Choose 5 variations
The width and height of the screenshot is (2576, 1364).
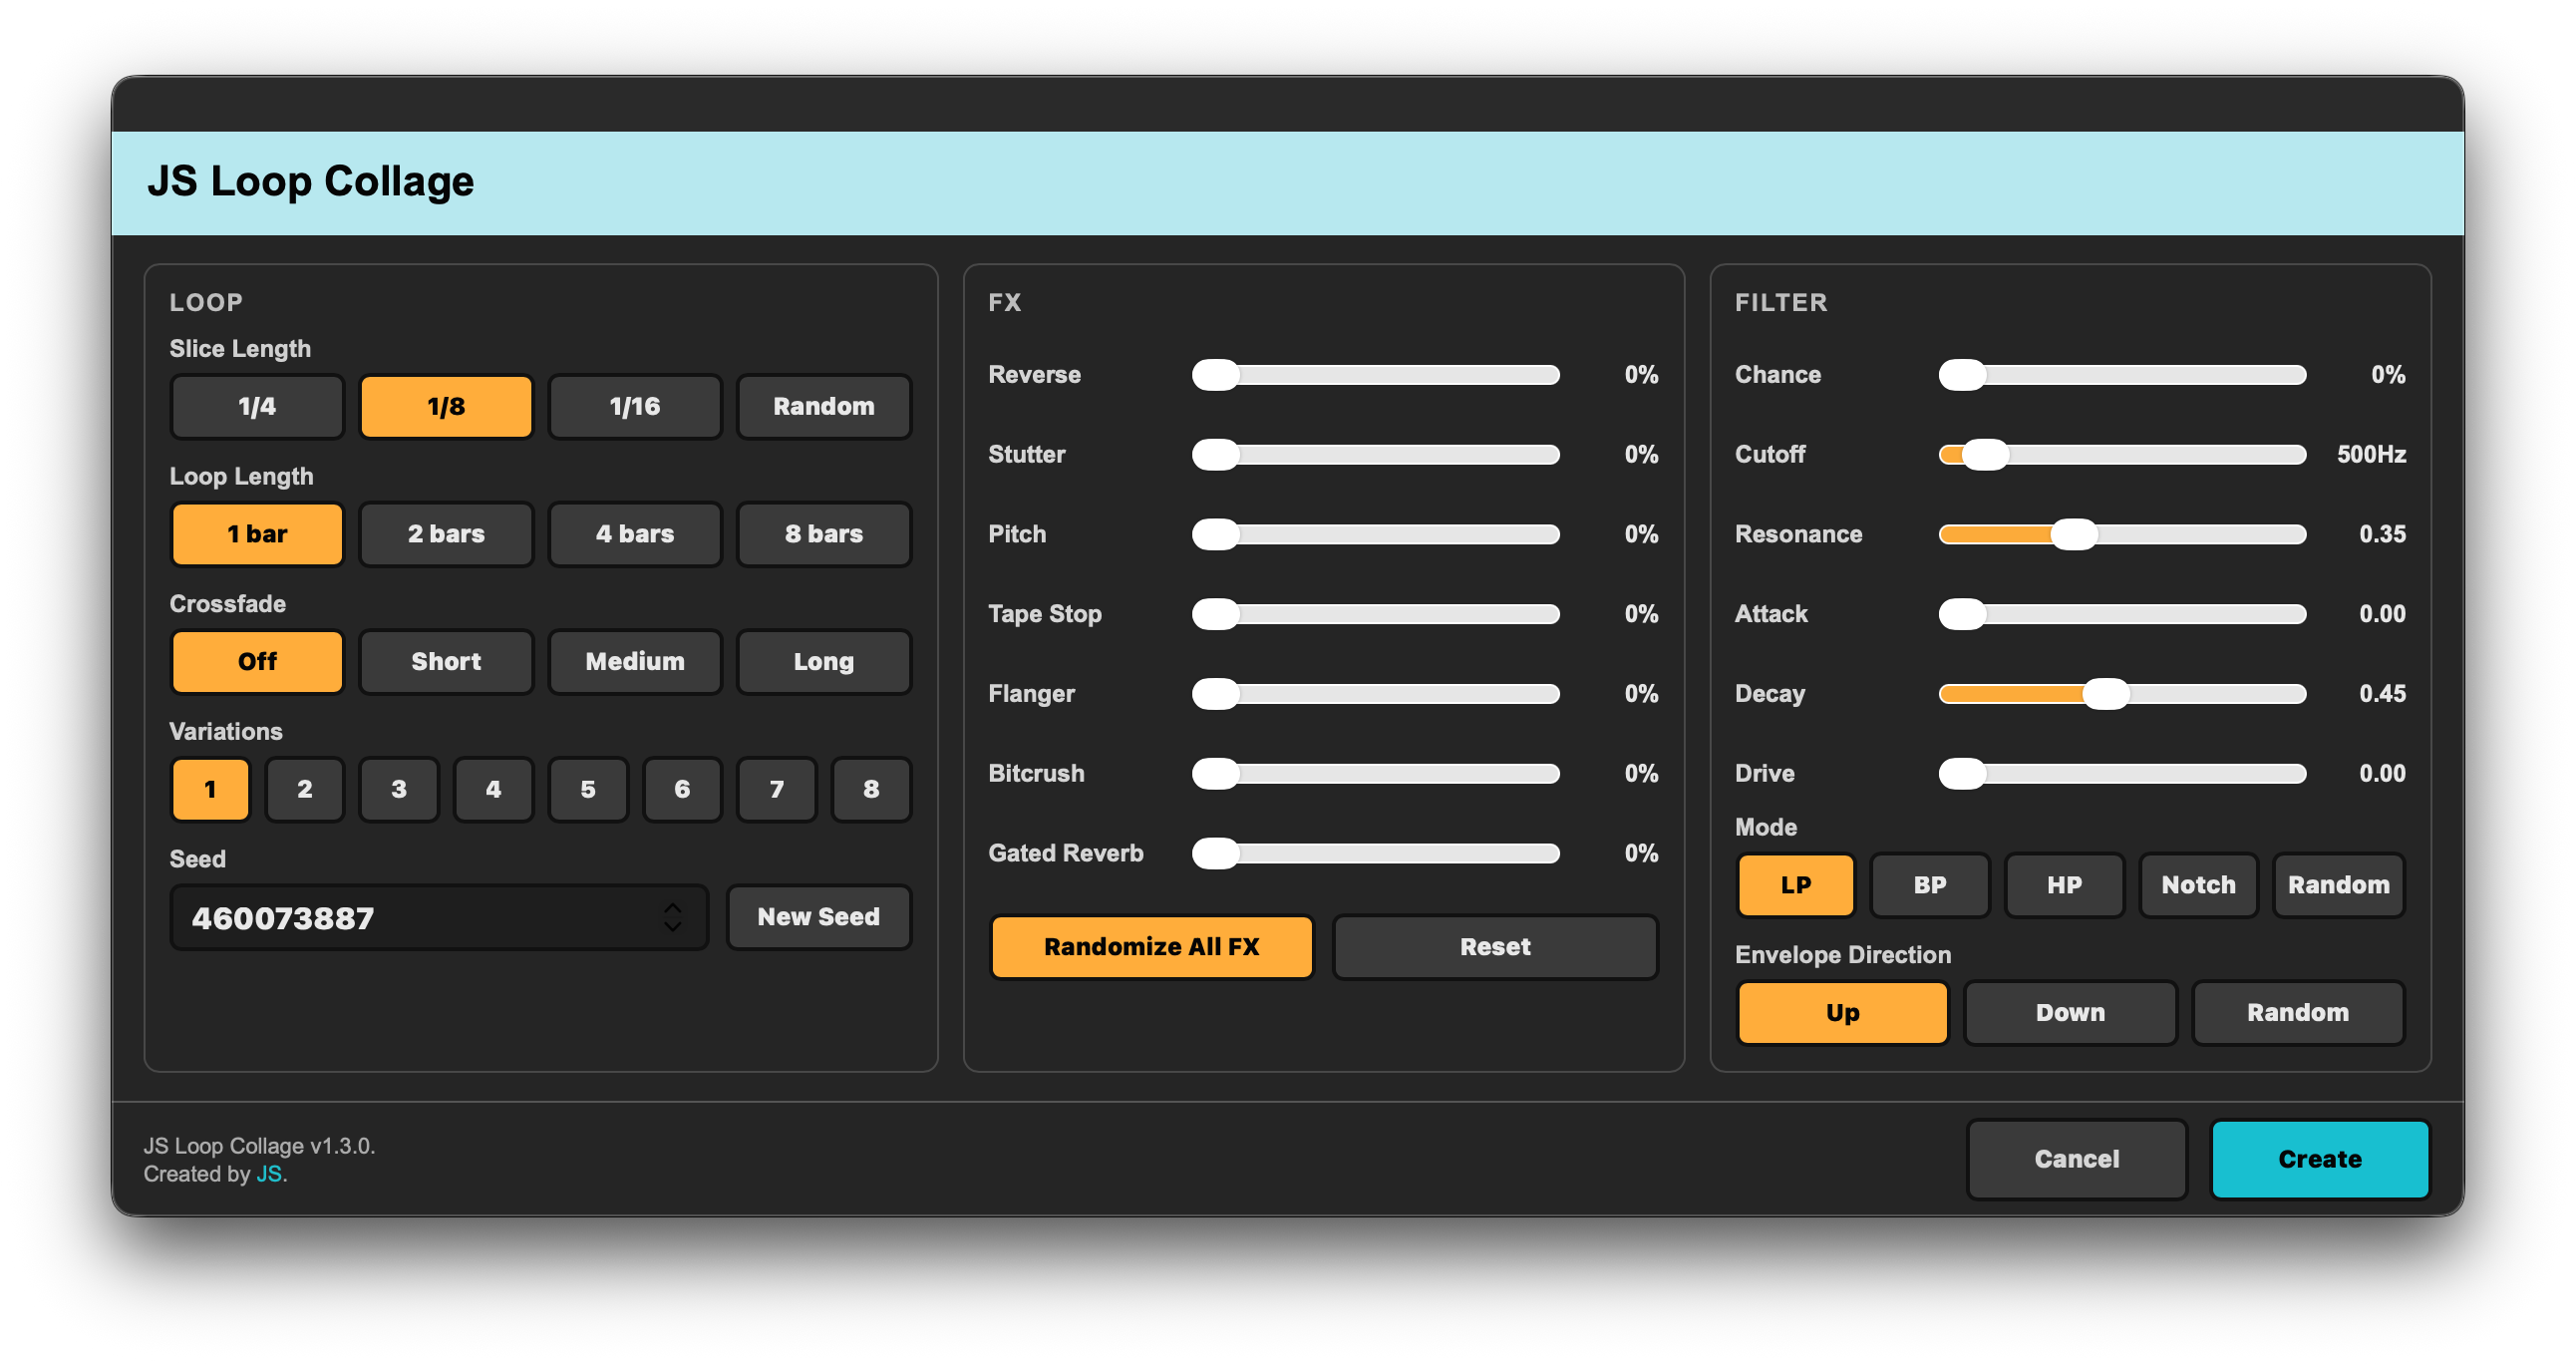588,789
